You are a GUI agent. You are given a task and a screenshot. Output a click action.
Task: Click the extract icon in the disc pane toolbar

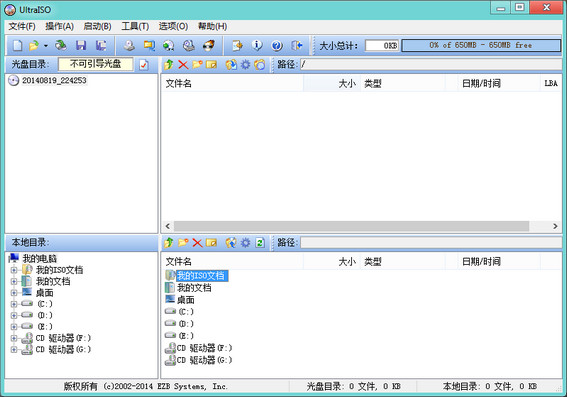[x=231, y=65]
